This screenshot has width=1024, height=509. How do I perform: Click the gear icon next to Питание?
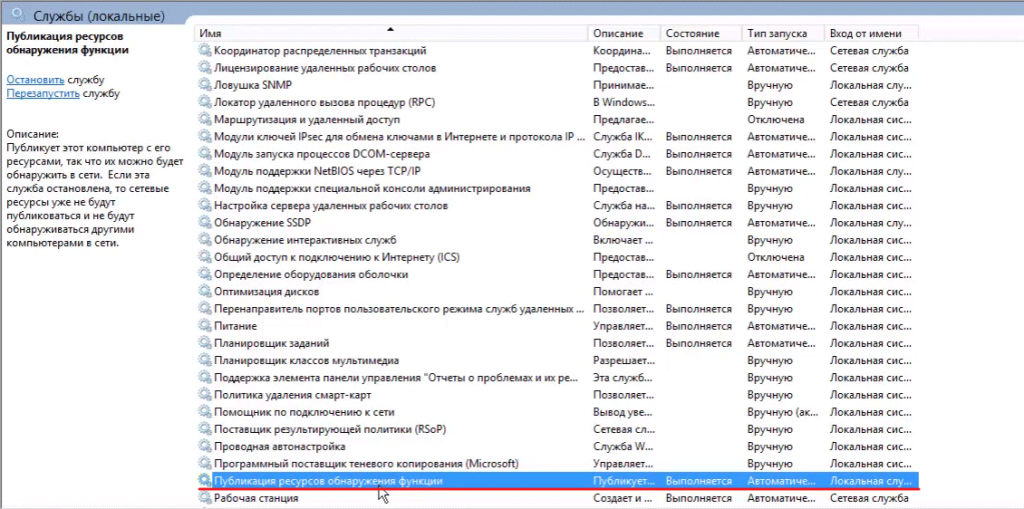pos(205,326)
